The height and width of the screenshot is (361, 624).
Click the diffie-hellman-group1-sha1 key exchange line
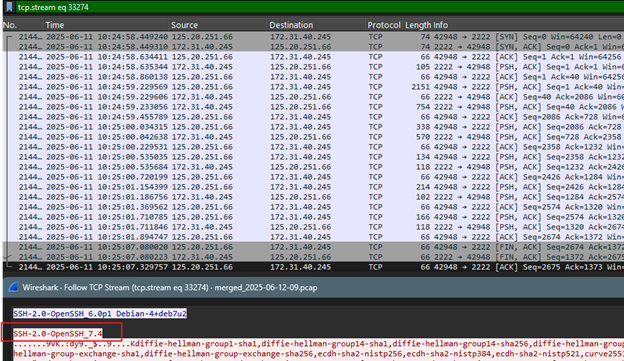point(318,343)
